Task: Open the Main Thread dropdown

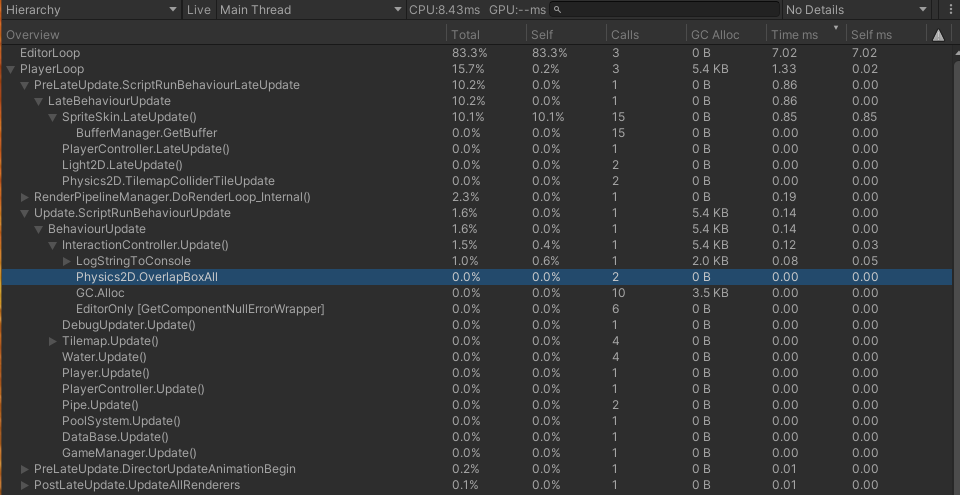Action: (311, 10)
